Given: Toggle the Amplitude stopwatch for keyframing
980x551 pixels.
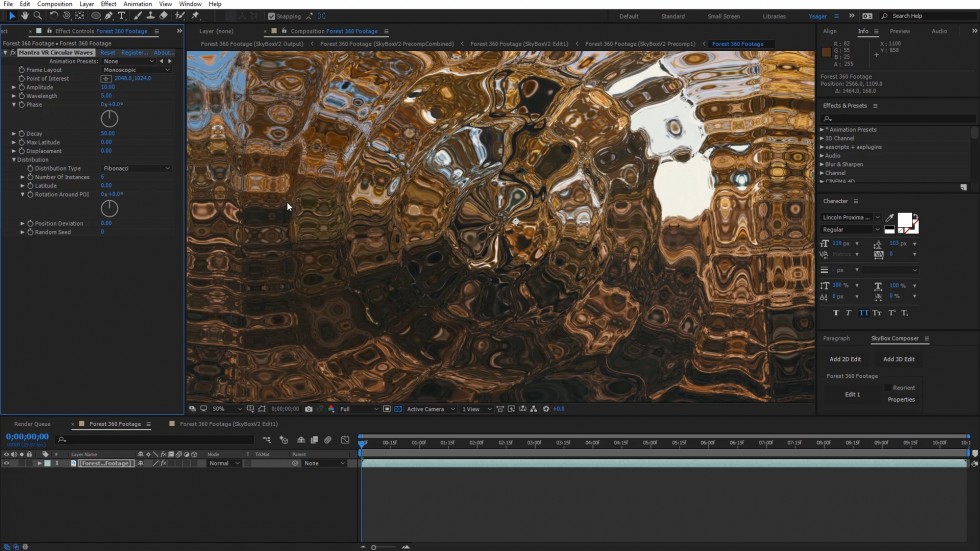Looking at the screenshot, I should 21,87.
